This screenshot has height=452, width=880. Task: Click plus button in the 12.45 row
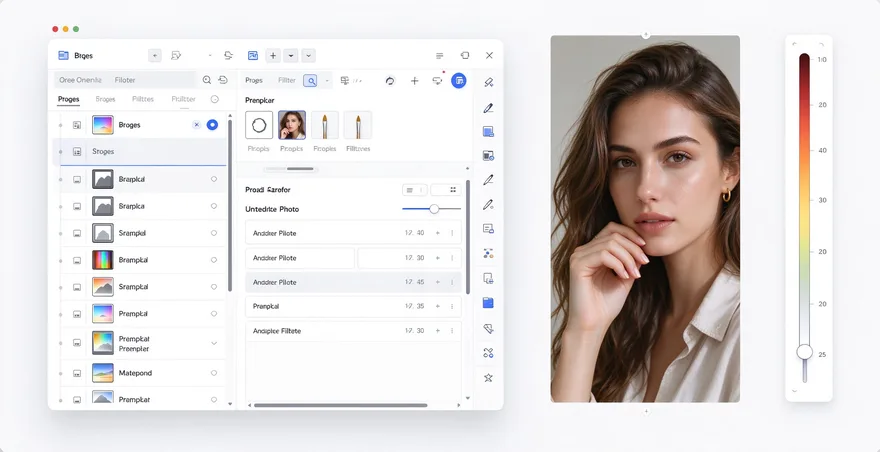438,282
